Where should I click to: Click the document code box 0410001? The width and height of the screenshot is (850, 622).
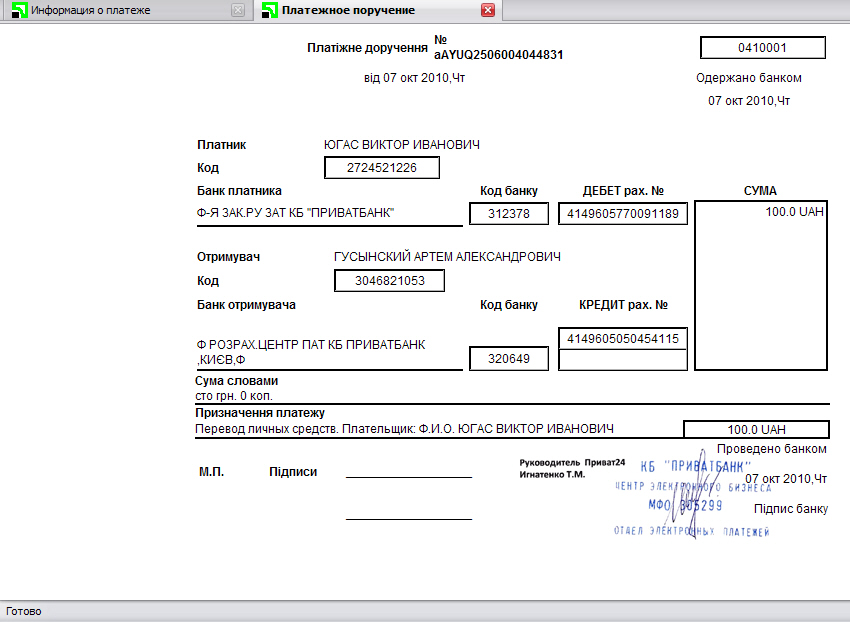coord(763,48)
